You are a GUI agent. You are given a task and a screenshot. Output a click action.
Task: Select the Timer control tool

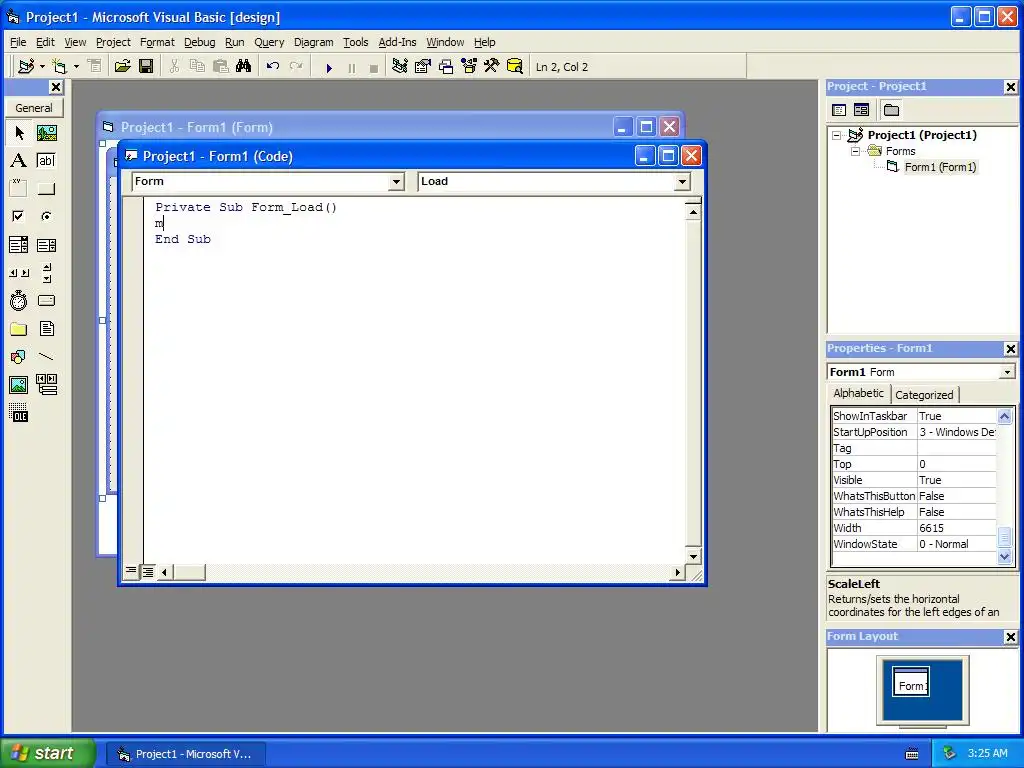coord(19,301)
